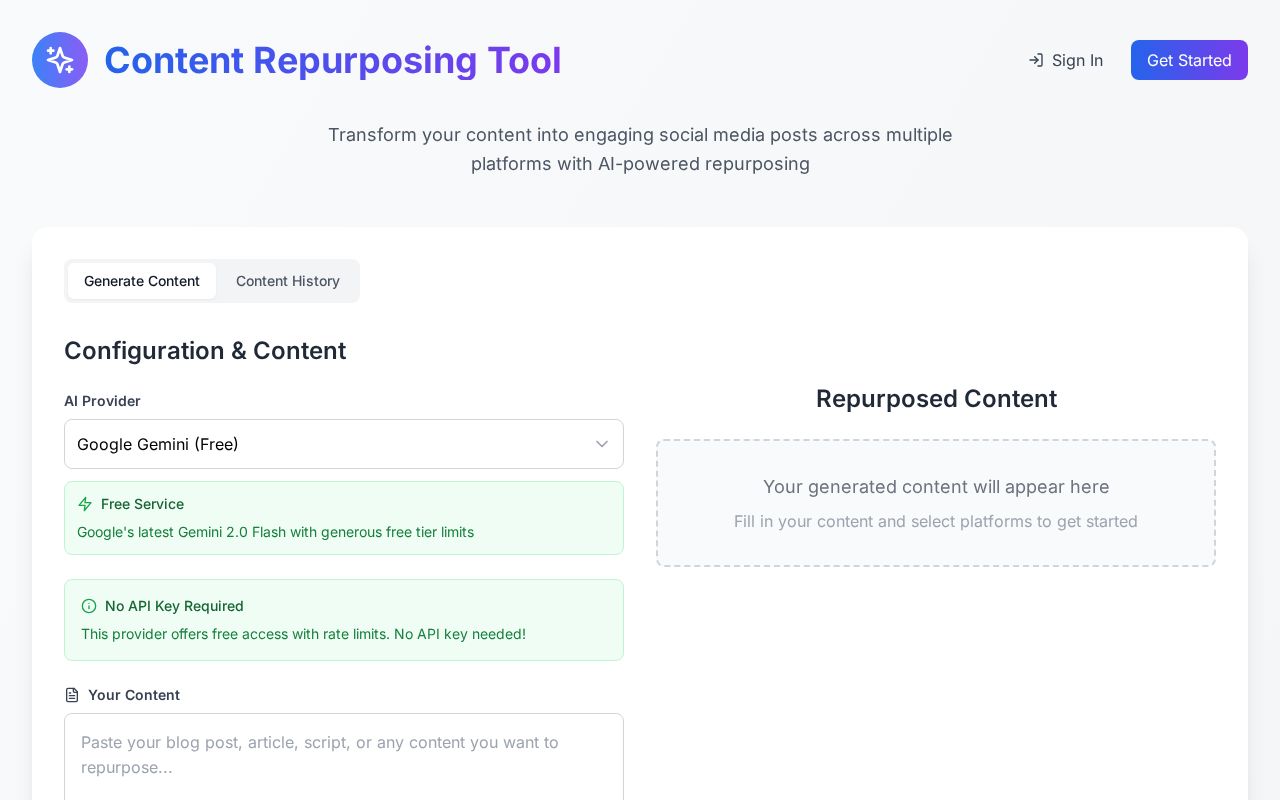1280x800 pixels.
Task: Open the Content History tab
Action: [x=288, y=281]
